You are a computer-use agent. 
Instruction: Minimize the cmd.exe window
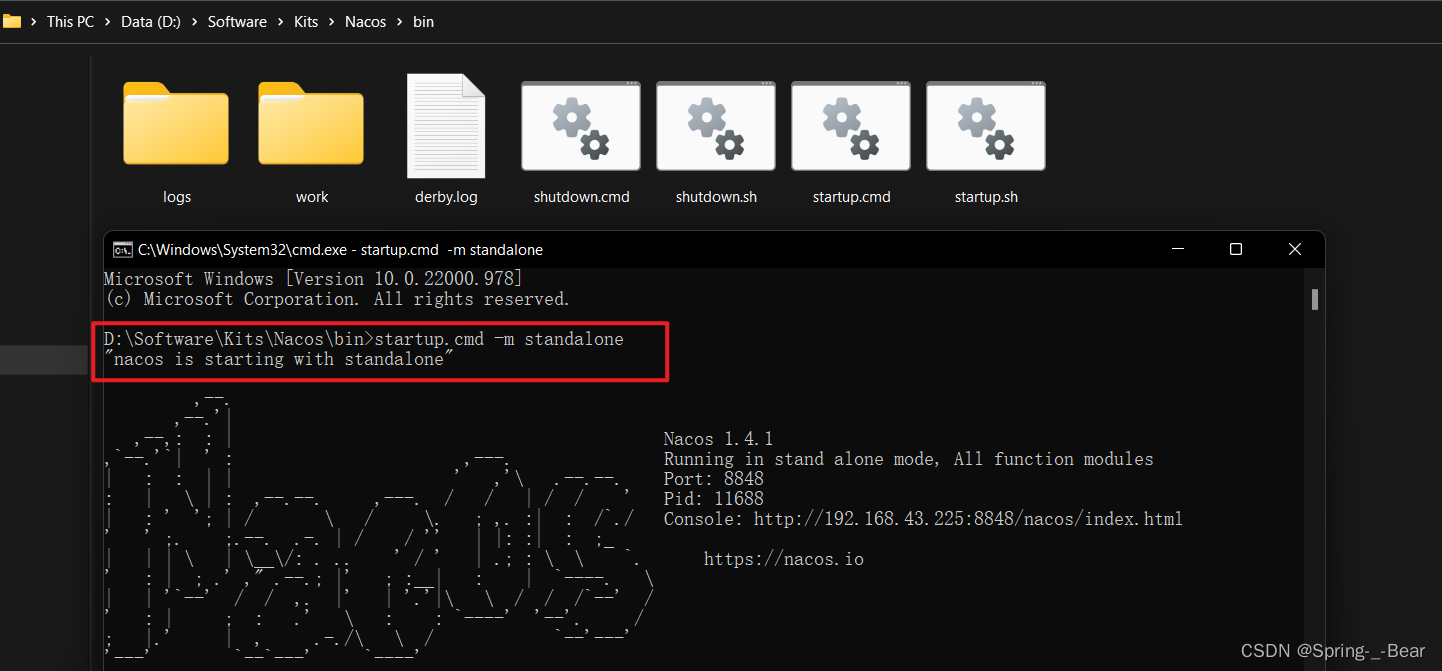[x=1177, y=249]
